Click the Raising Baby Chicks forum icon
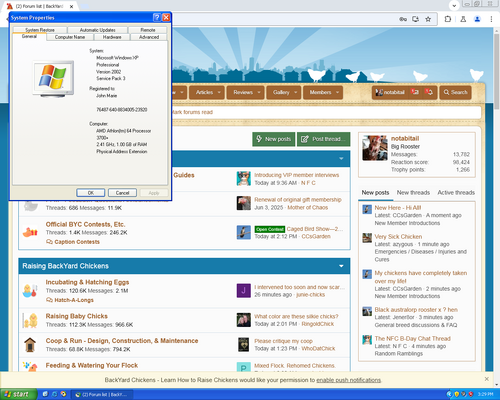 tap(30, 320)
